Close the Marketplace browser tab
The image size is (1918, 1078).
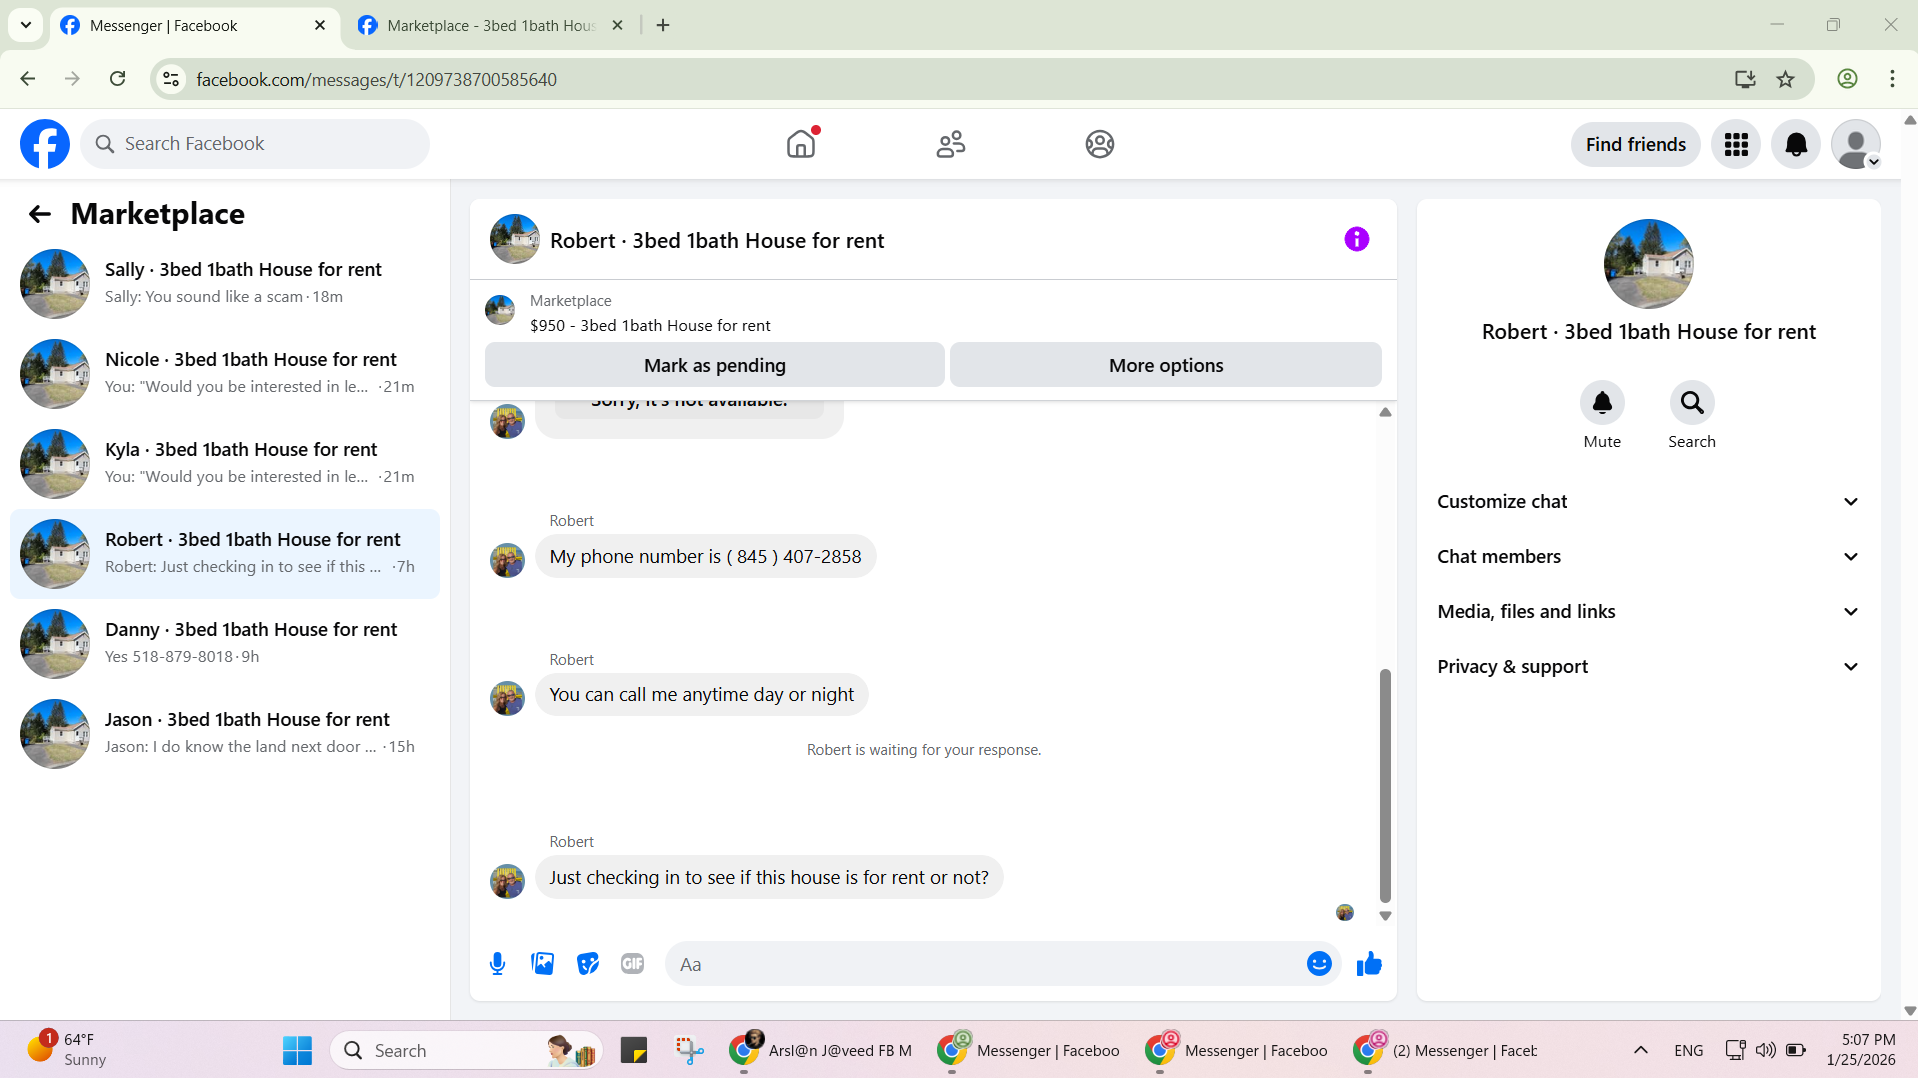(x=618, y=26)
